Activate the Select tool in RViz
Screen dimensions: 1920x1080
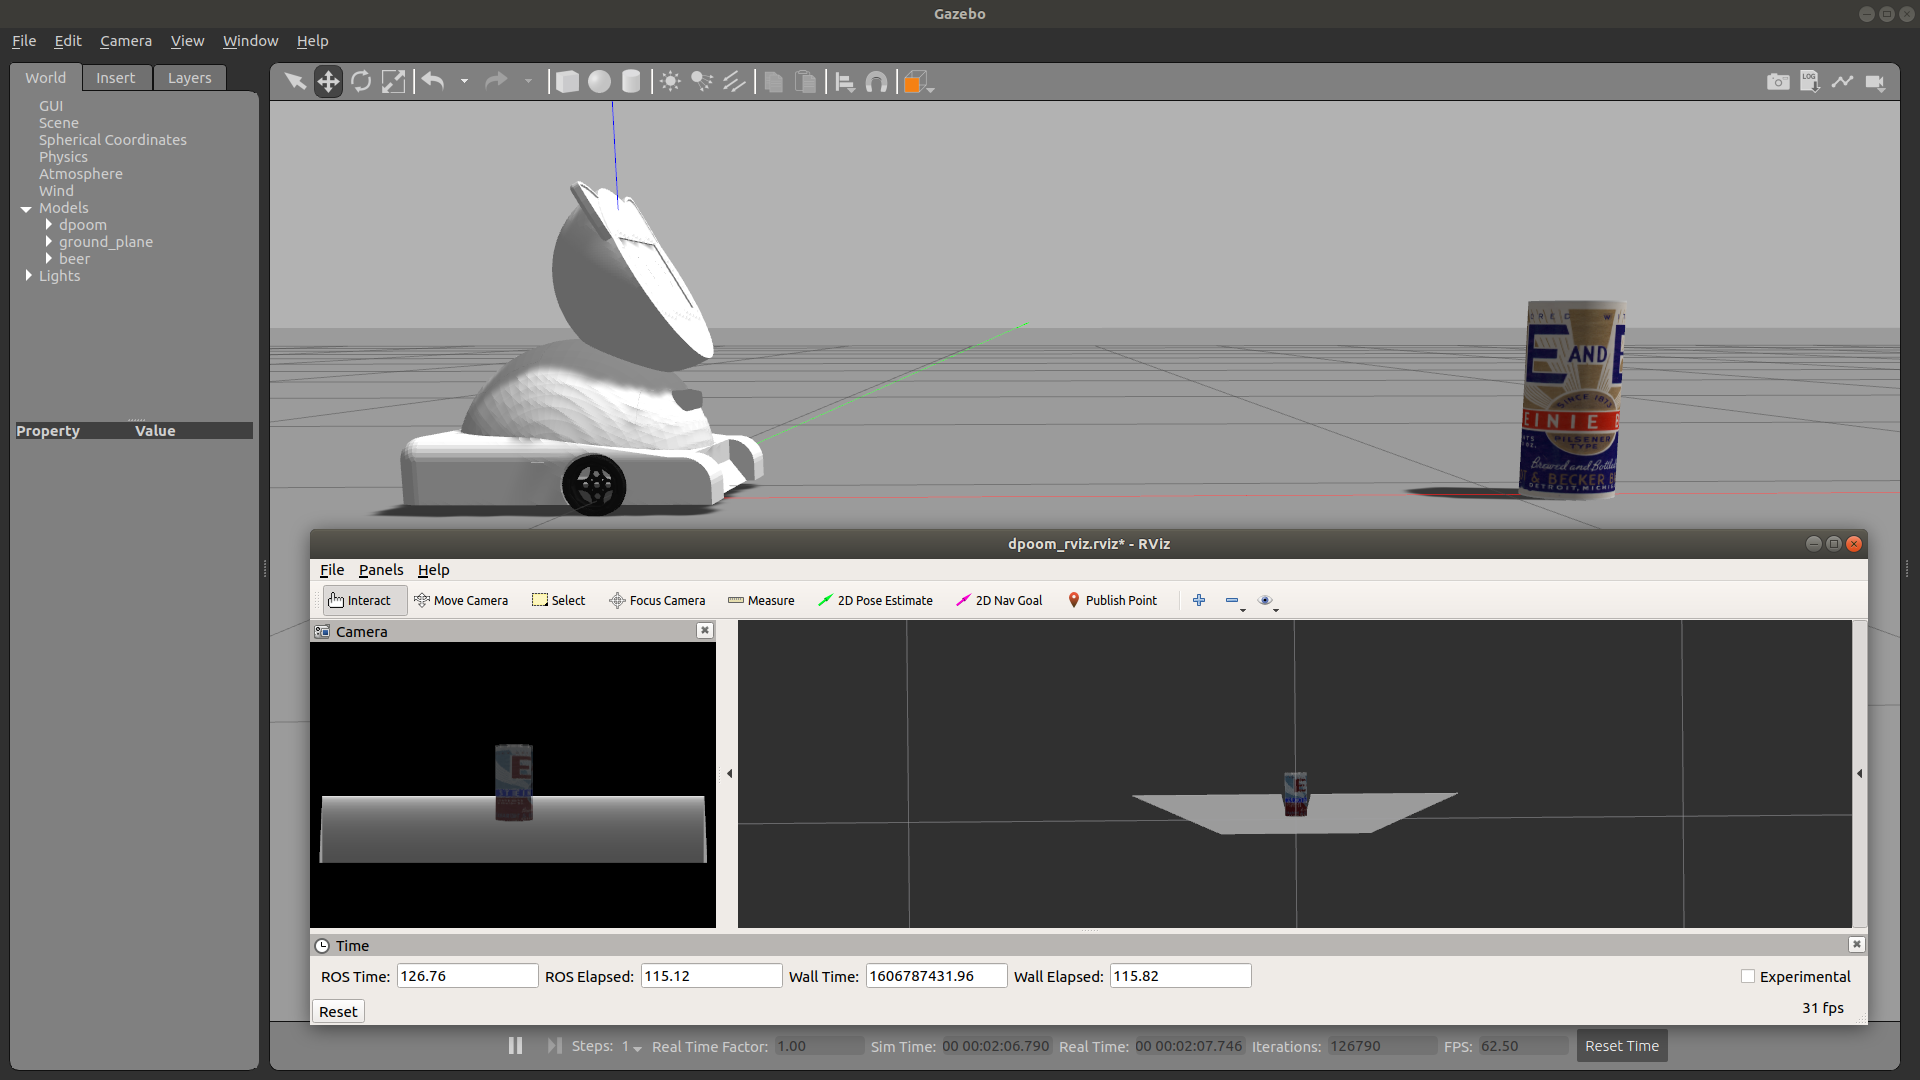559,600
